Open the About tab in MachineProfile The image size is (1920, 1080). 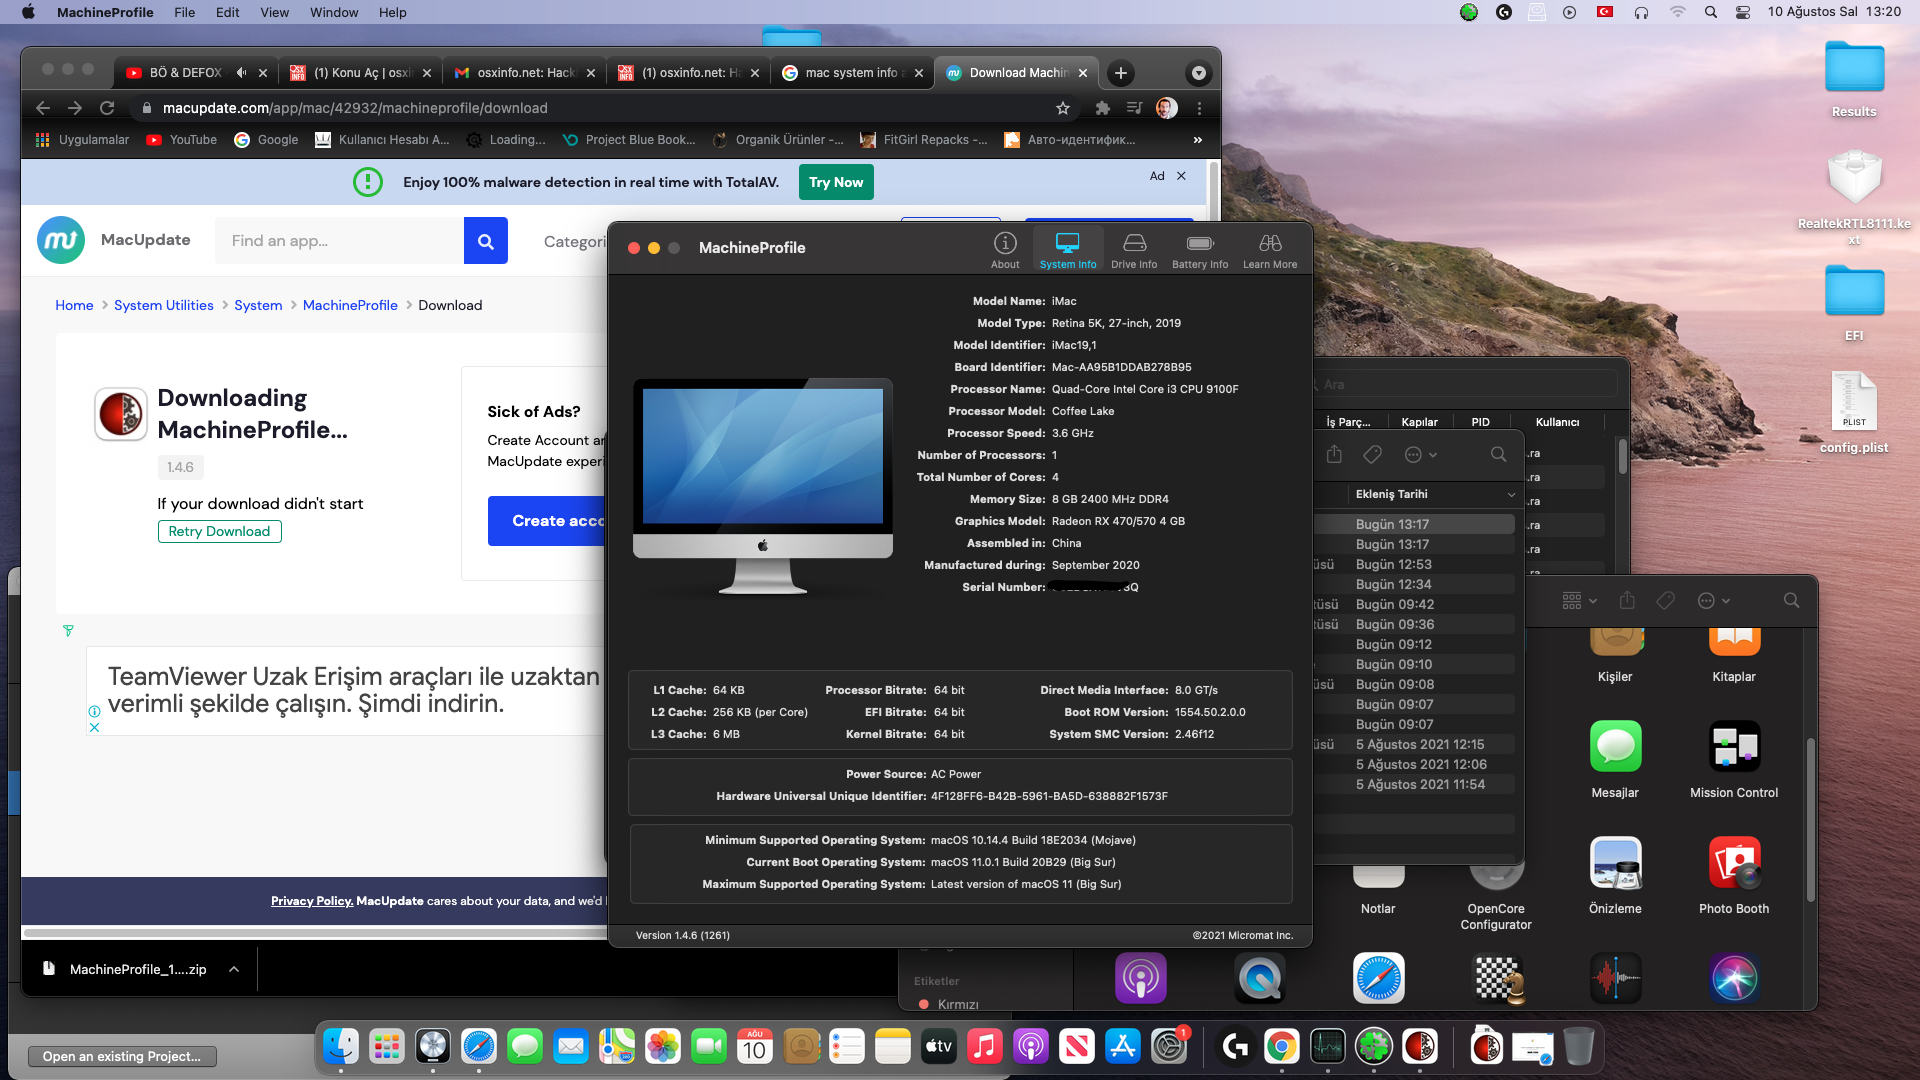[1005, 249]
